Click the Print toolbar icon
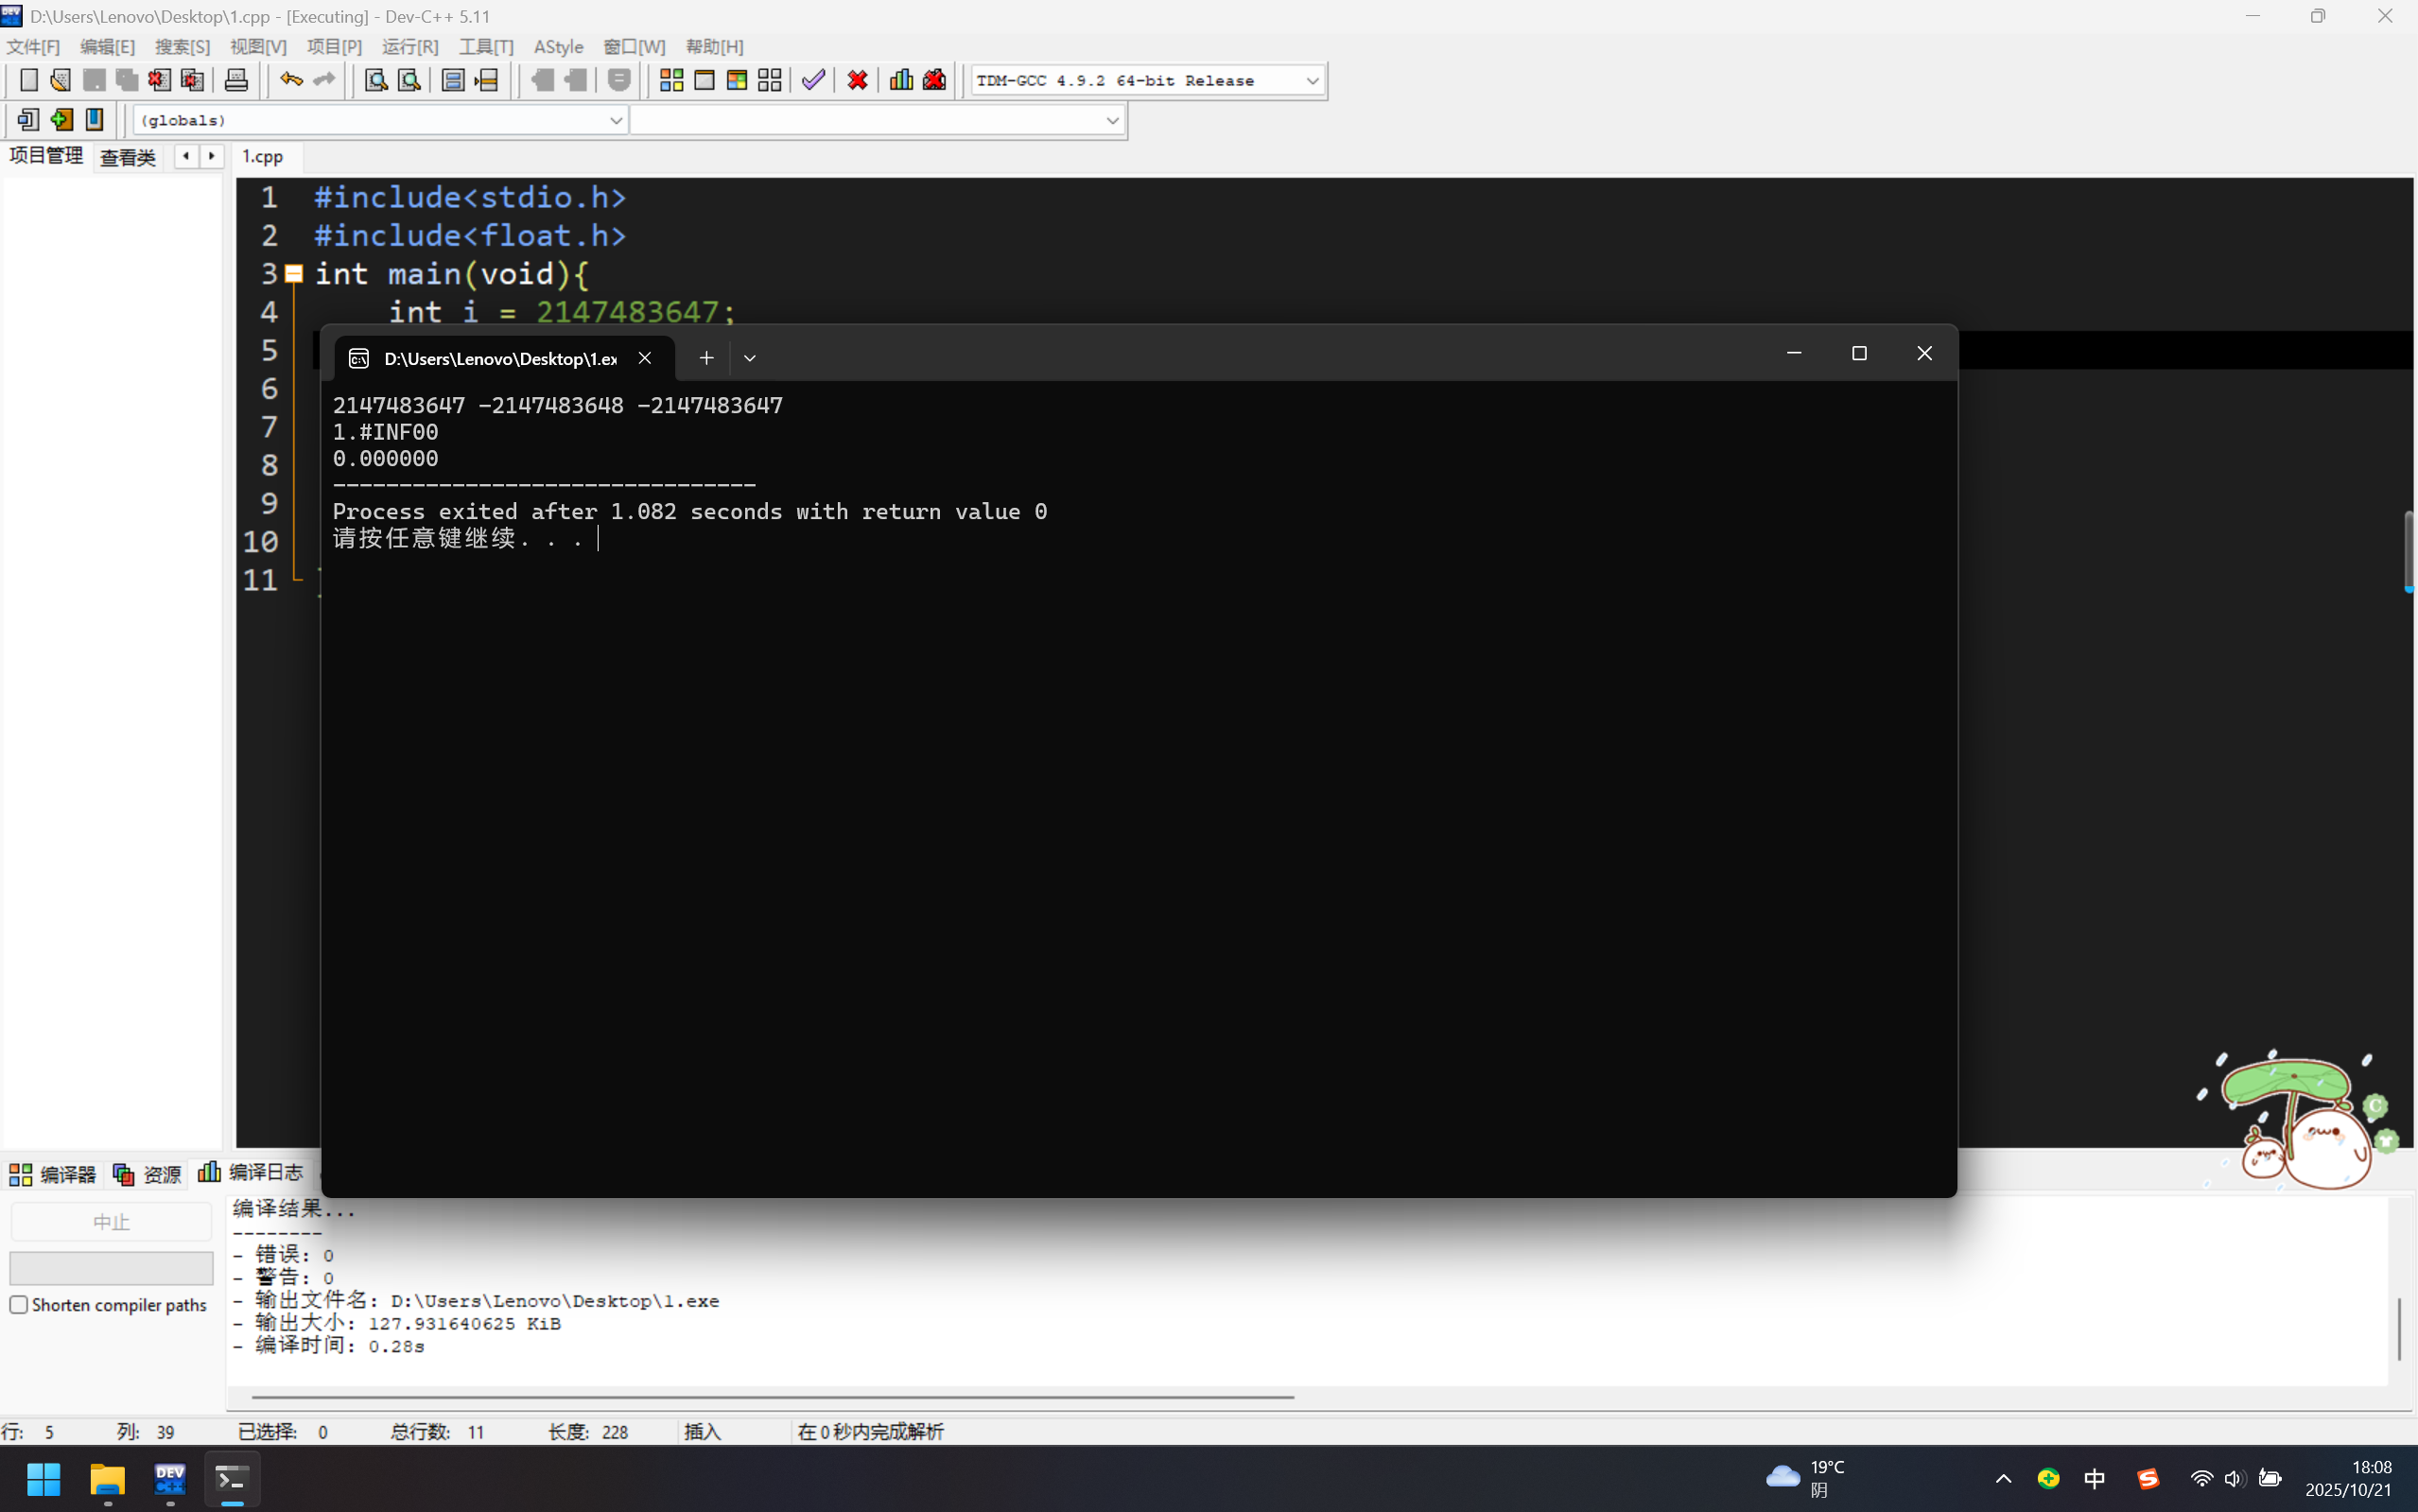2418x1512 pixels. pos(236,80)
